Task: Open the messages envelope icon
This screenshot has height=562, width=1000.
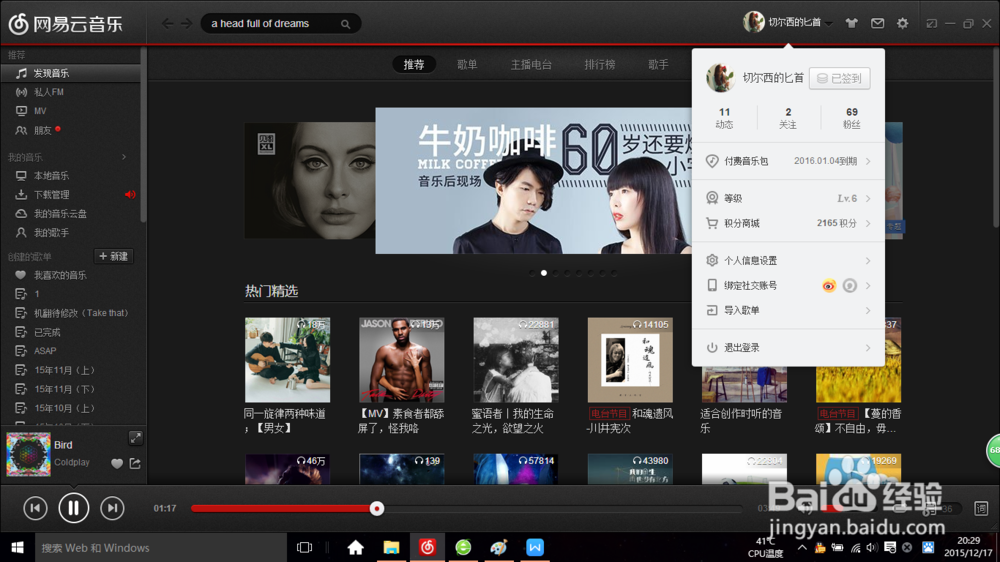Action: (878, 23)
